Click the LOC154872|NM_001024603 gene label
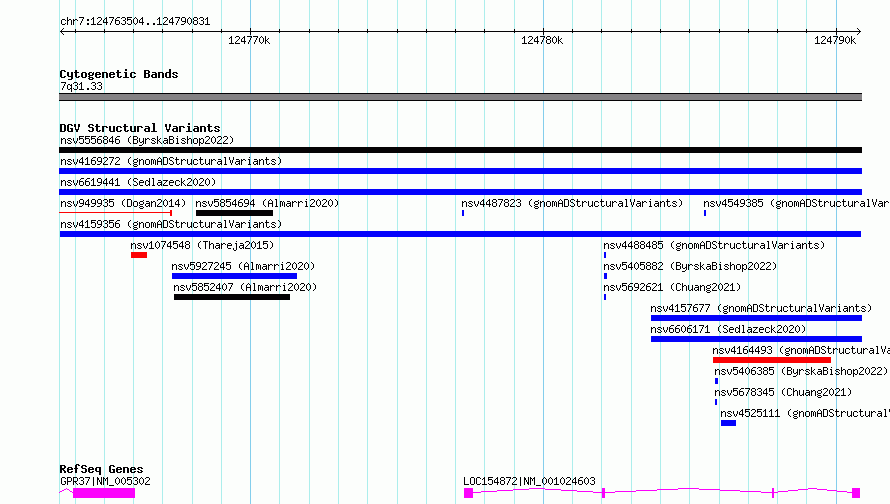Viewport: 890px width, 504px height. [x=530, y=481]
